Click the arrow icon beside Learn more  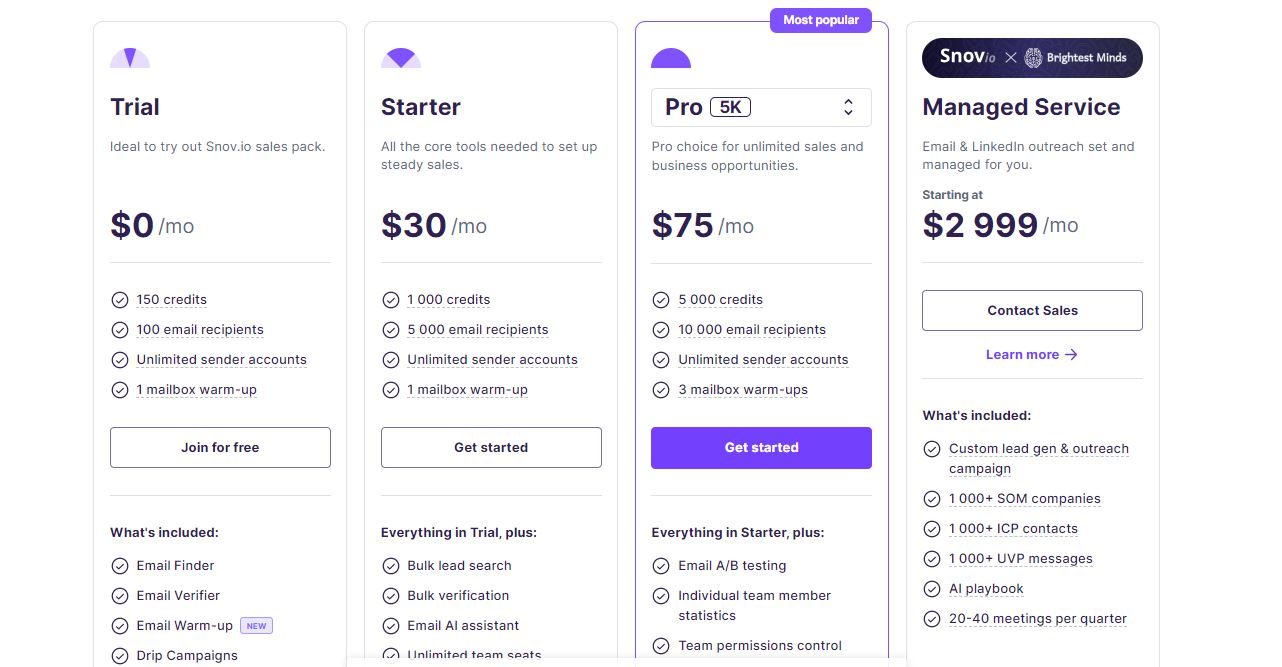(1071, 354)
